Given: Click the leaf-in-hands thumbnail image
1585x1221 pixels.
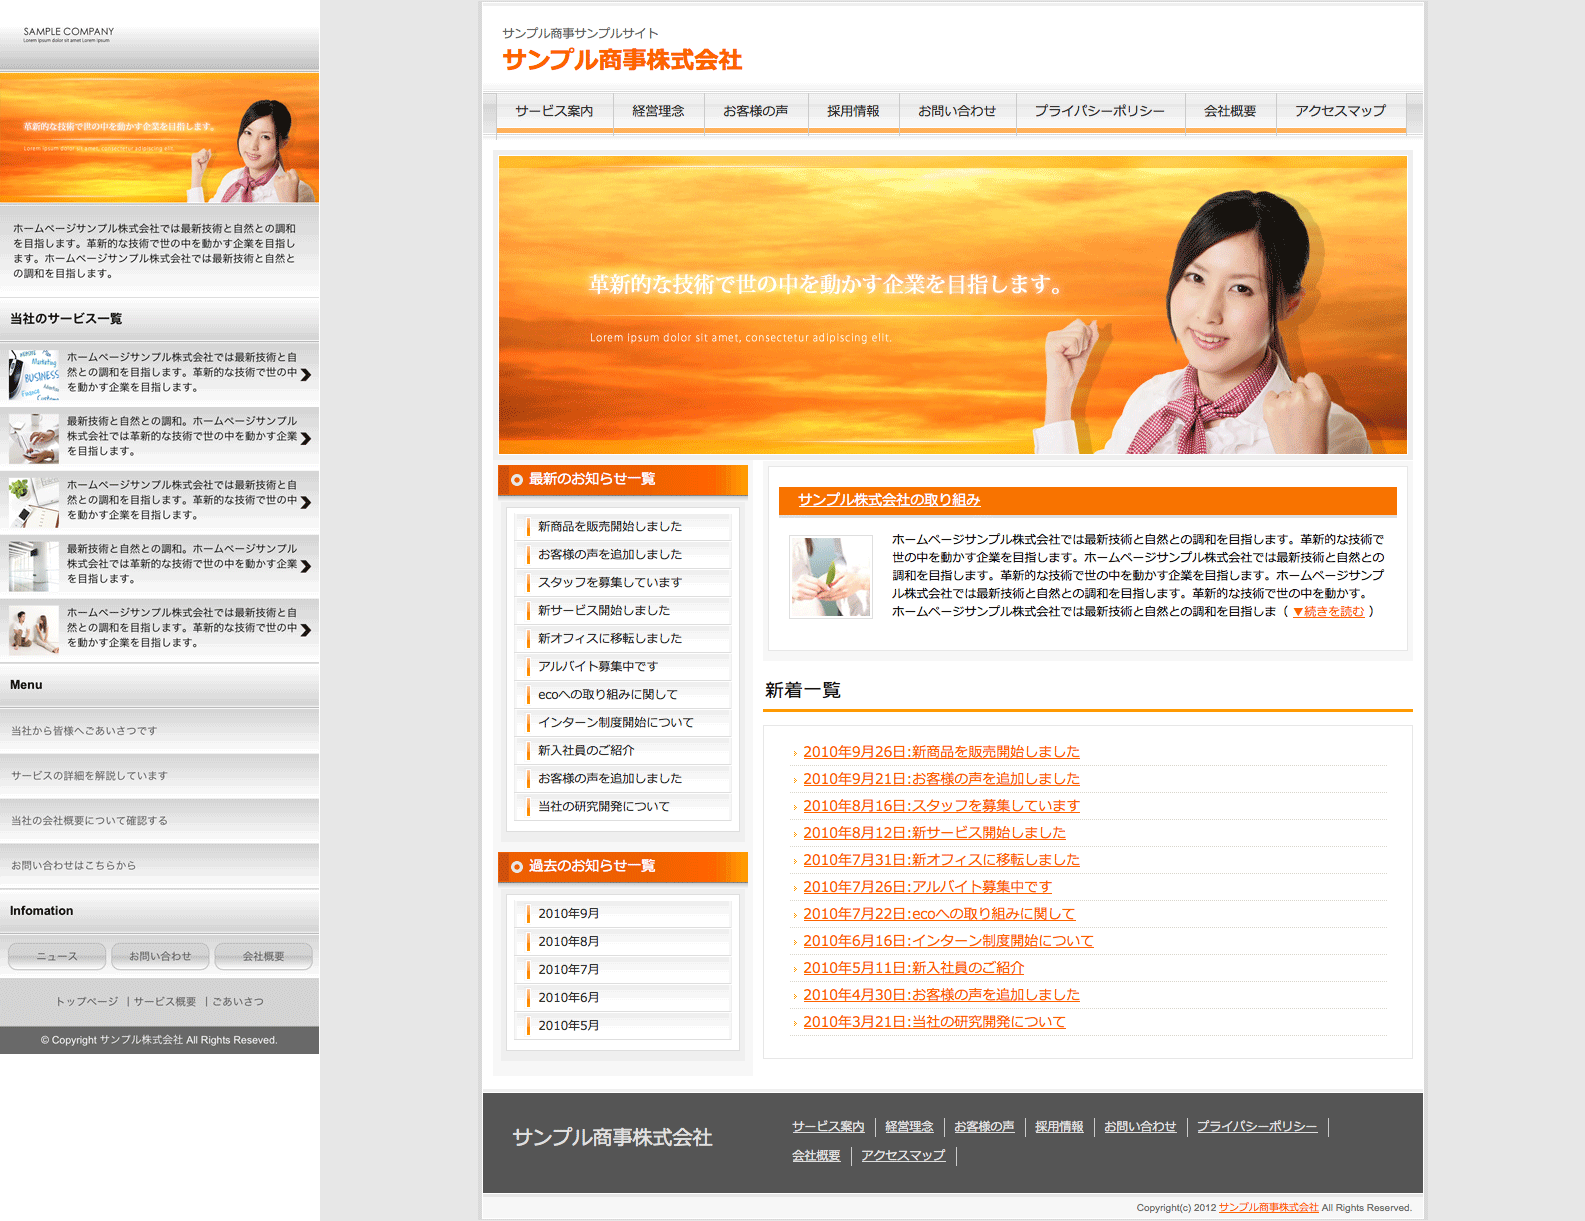Looking at the screenshot, I should [830, 577].
